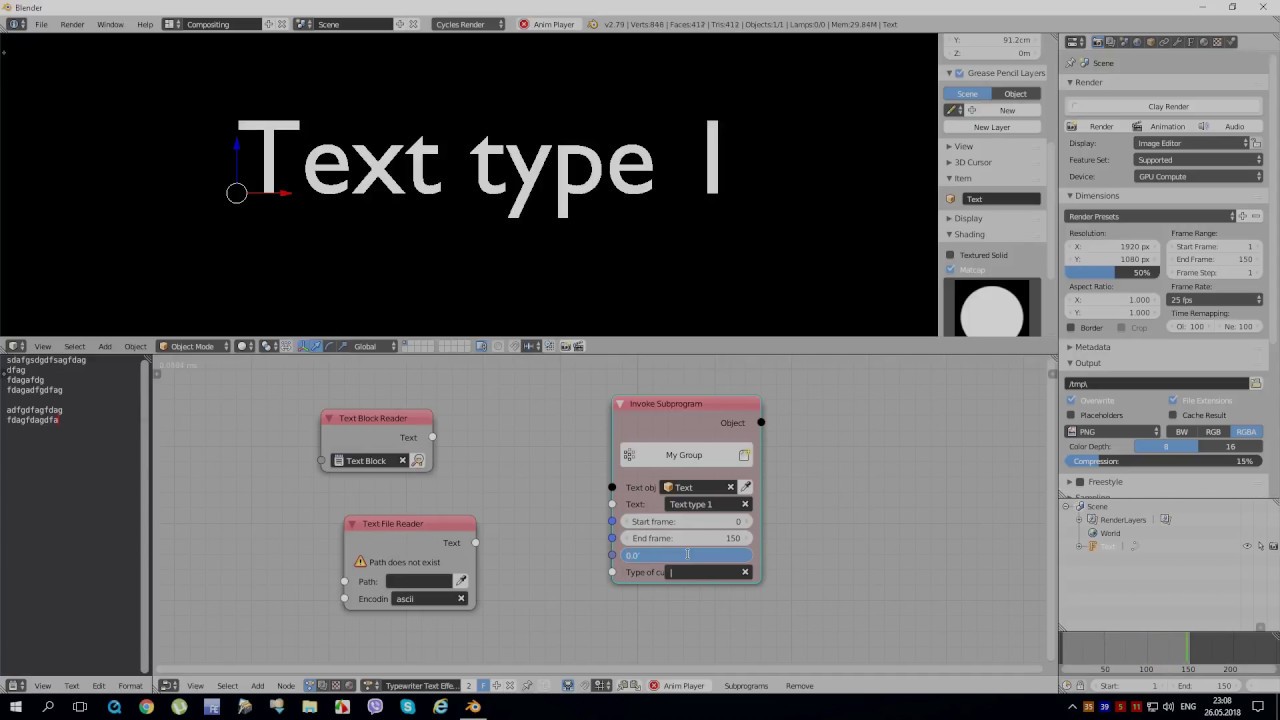Open the Texture properties tab icon
1280x720 pixels.
point(1217,42)
